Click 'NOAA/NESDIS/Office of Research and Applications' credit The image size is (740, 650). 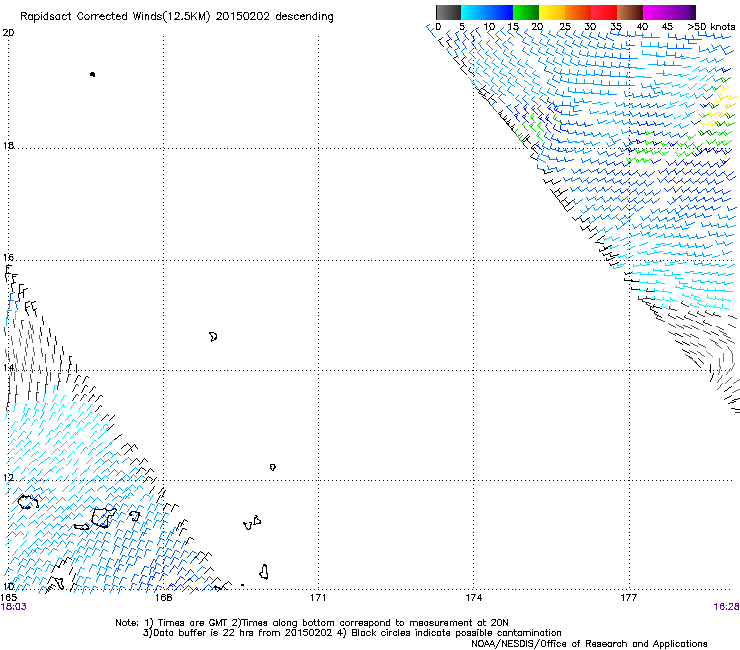(x=589, y=644)
